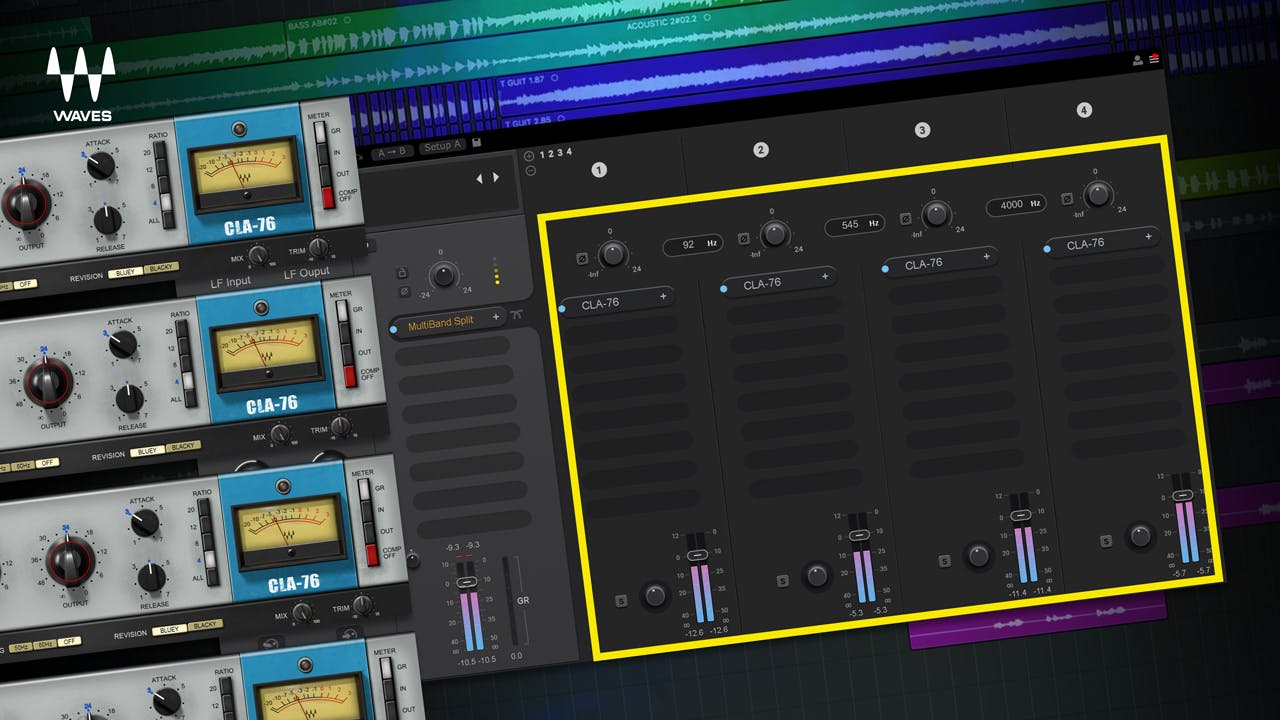Click the A to B compare button
Viewport: 1280px width, 720px height.
tap(394, 151)
